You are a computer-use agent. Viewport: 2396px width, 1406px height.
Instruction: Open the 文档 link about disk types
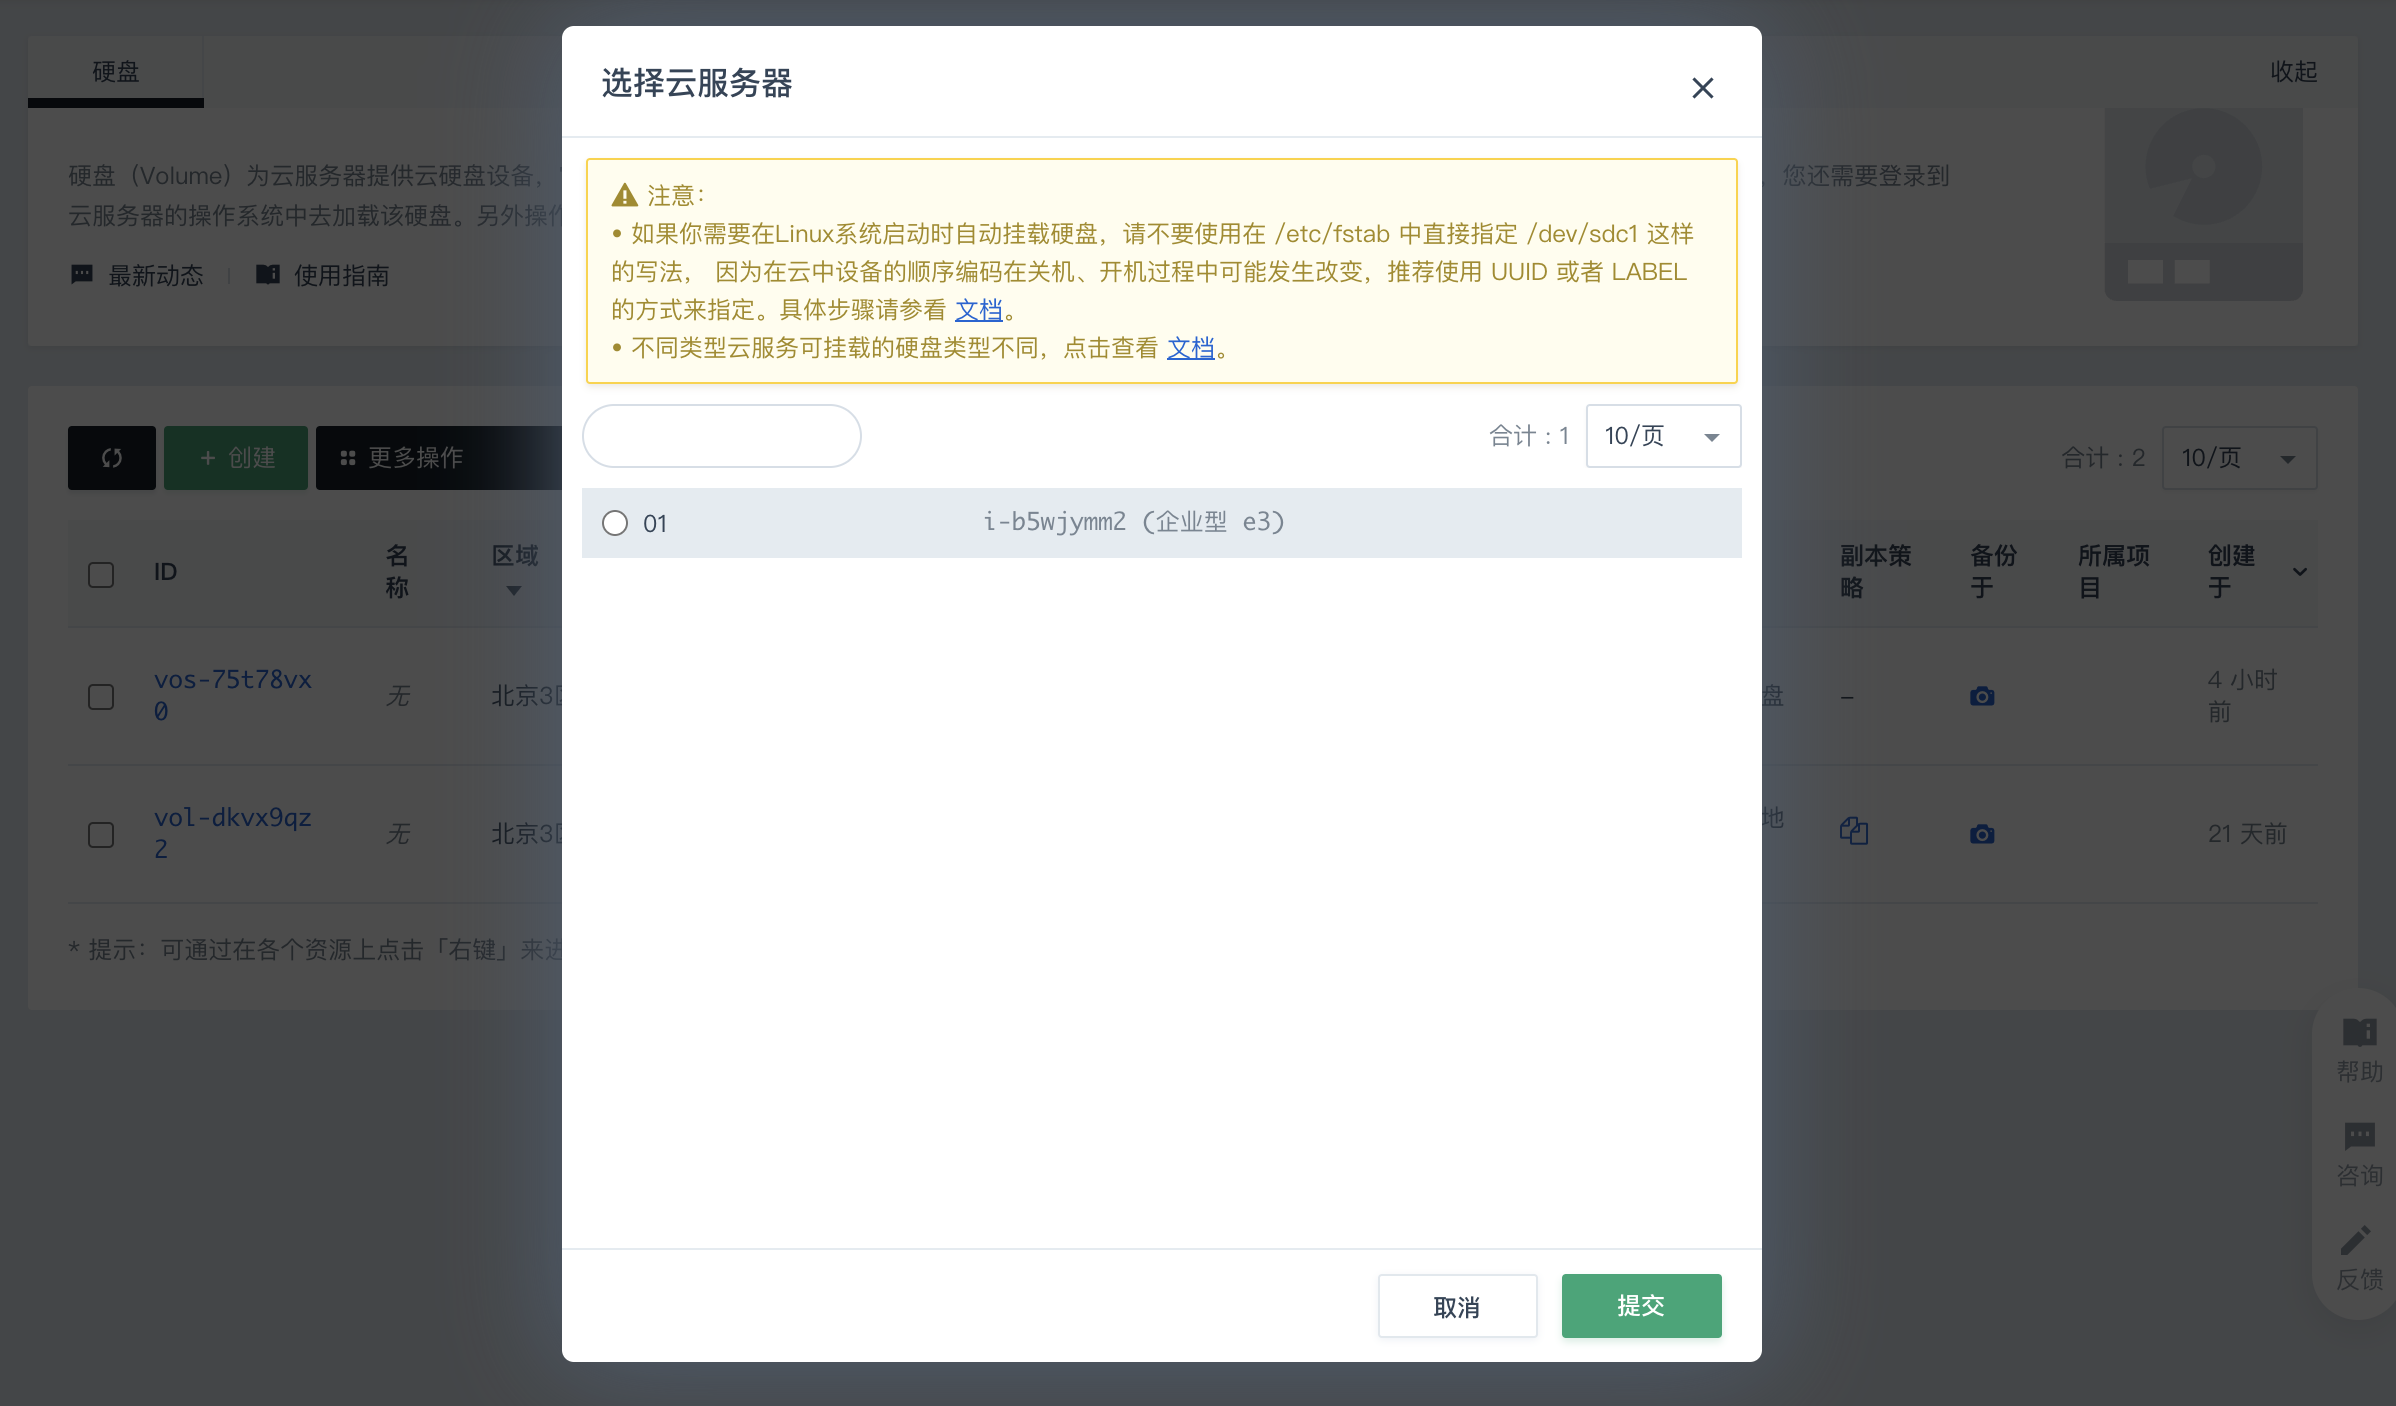[1190, 348]
